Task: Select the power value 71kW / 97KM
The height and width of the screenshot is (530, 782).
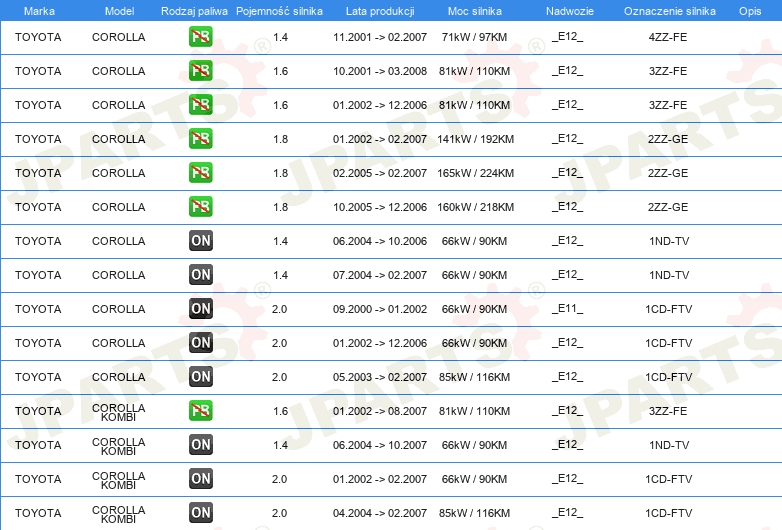Action: point(474,37)
